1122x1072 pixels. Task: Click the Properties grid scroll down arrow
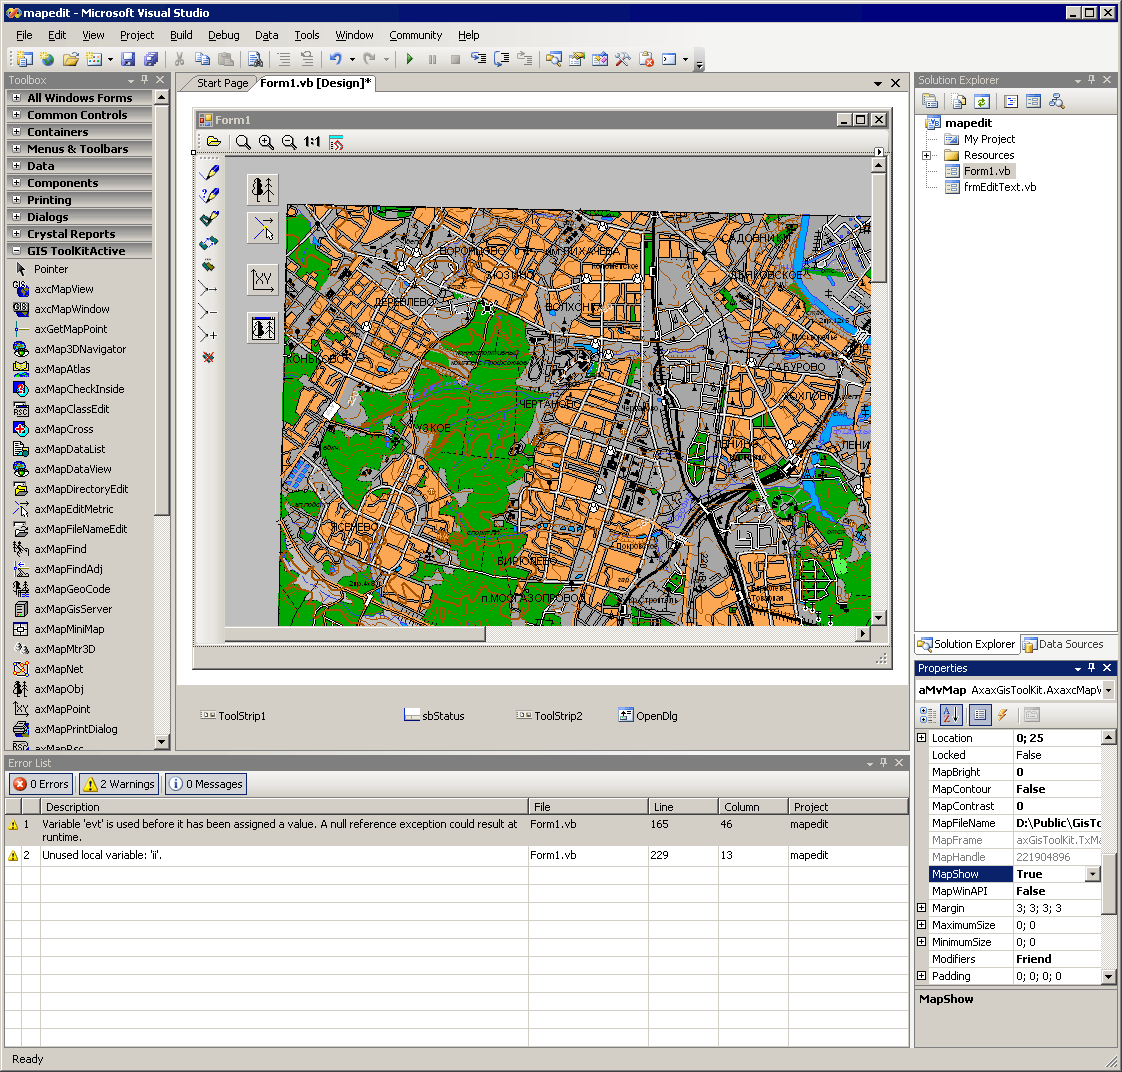click(1108, 976)
